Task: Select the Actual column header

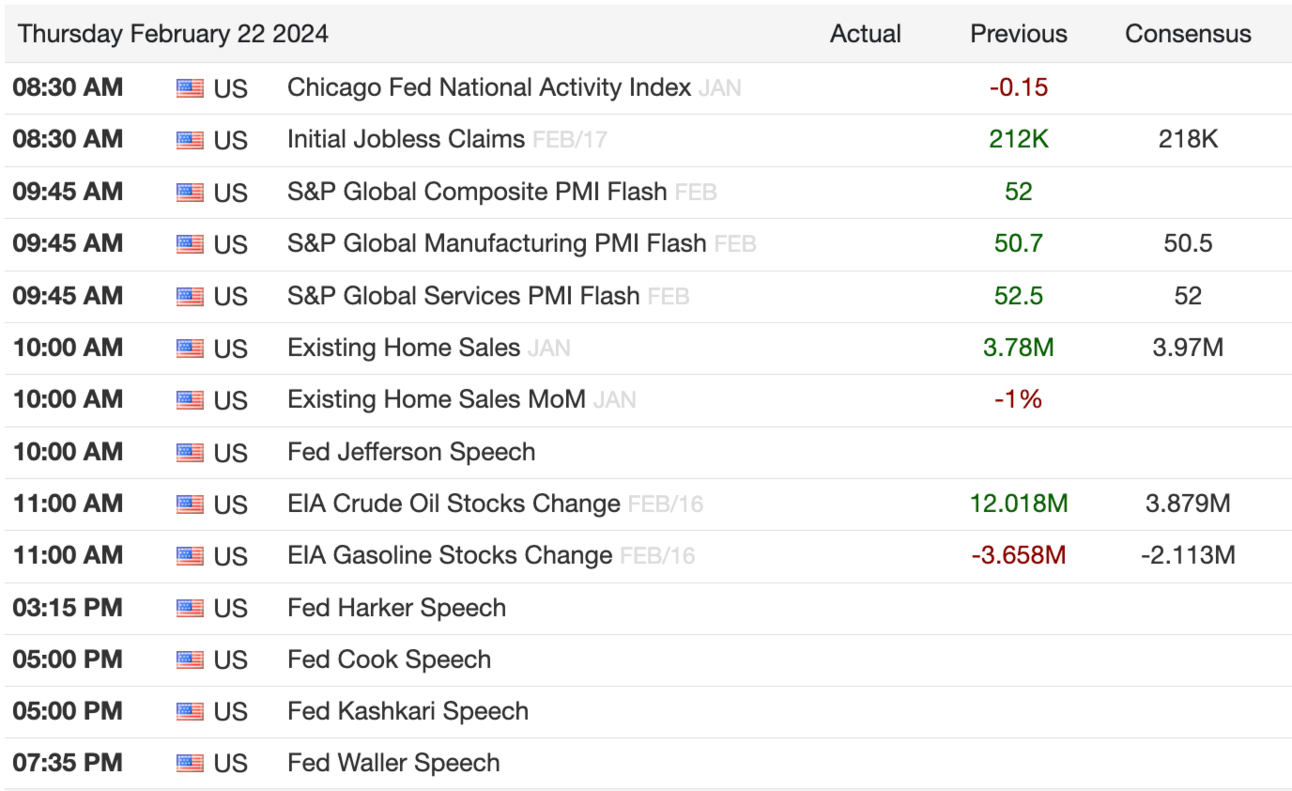Action: (x=865, y=34)
